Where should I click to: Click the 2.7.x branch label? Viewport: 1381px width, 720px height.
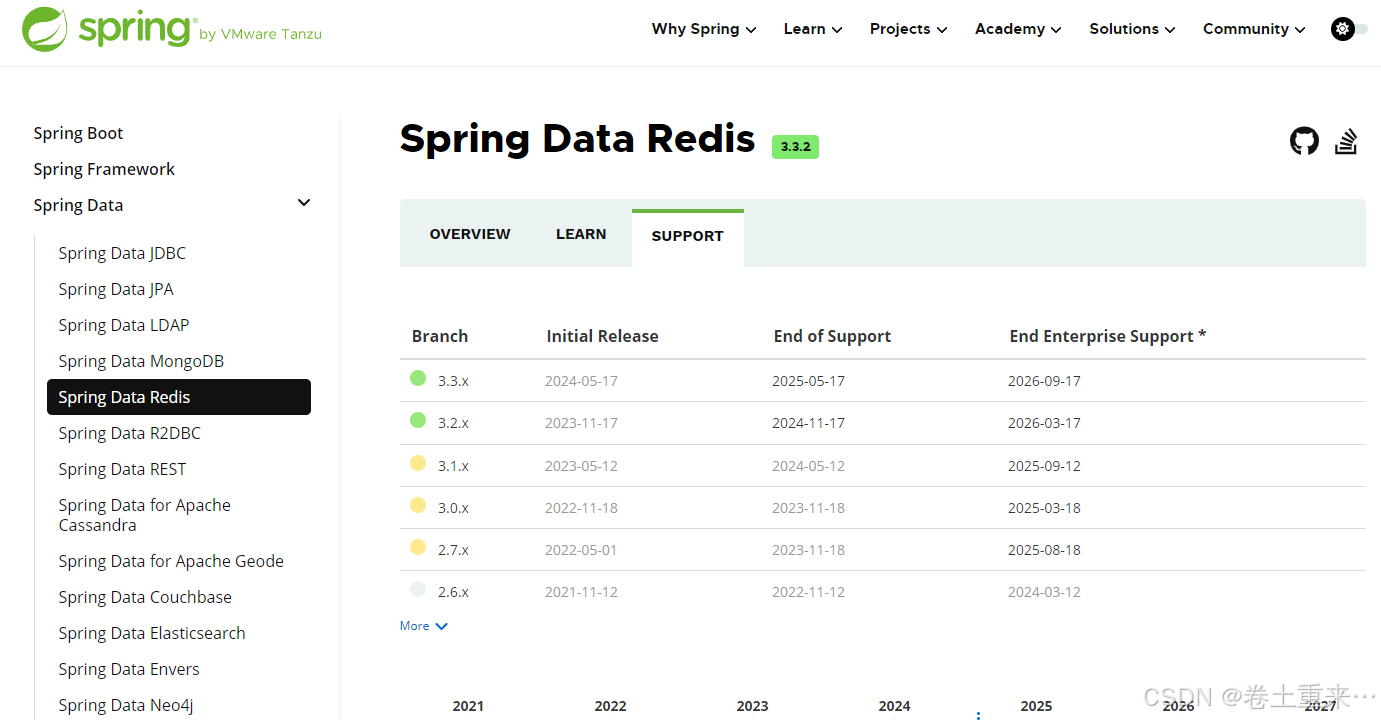coord(453,550)
